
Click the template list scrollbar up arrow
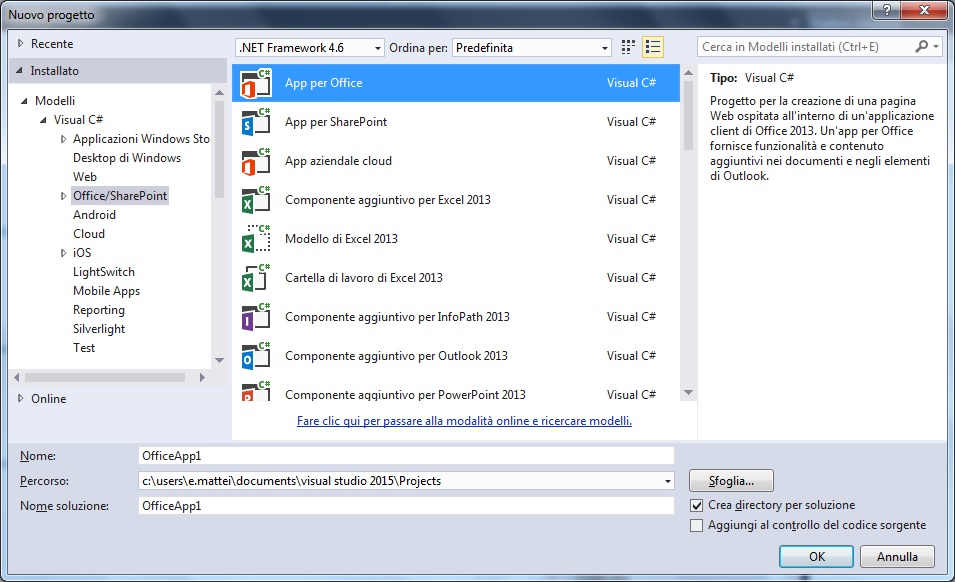click(x=689, y=73)
